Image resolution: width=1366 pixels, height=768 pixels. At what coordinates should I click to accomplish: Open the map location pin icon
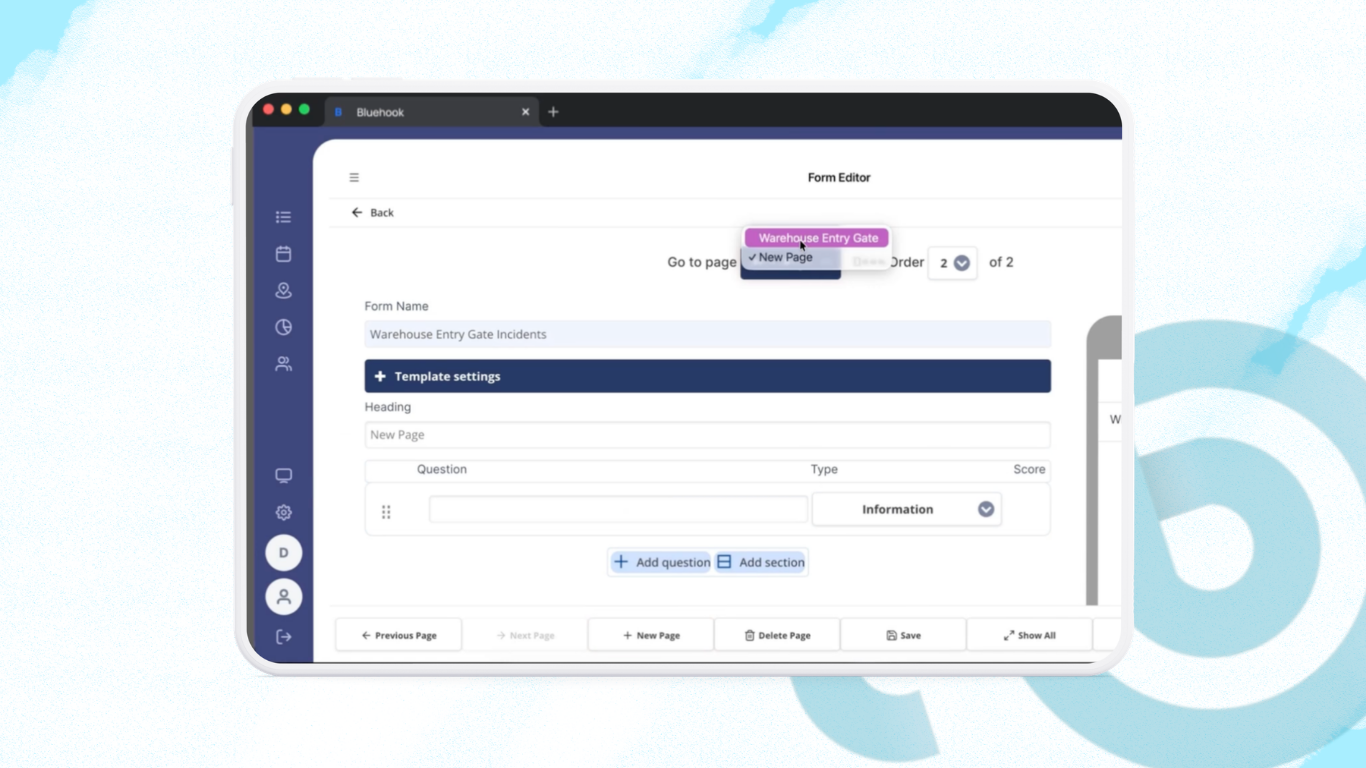tap(283, 291)
